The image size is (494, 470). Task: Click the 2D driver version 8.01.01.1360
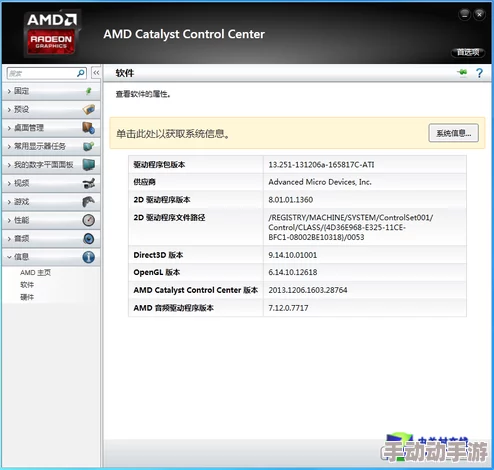click(291, 200)
